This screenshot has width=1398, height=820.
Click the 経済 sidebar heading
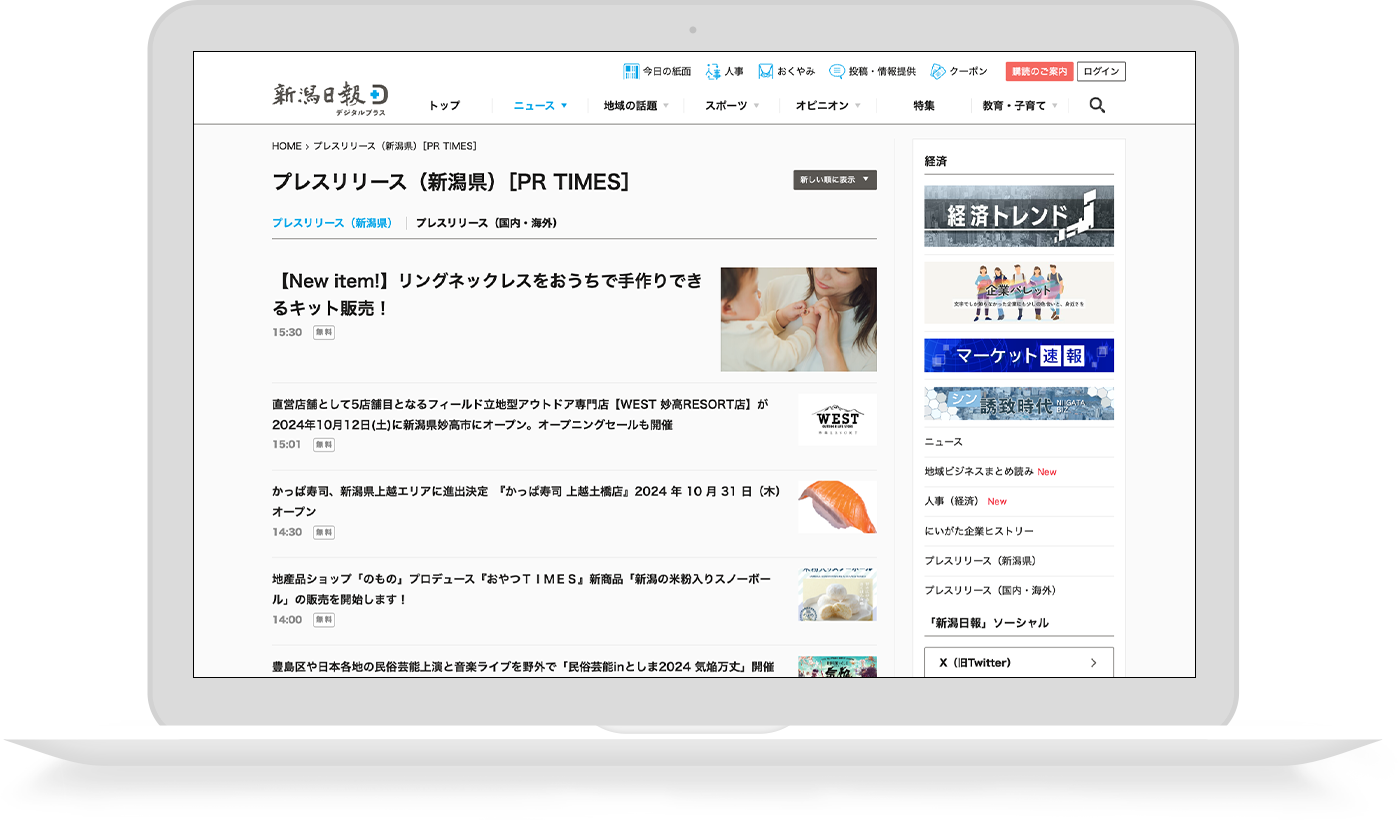(936, 161)
